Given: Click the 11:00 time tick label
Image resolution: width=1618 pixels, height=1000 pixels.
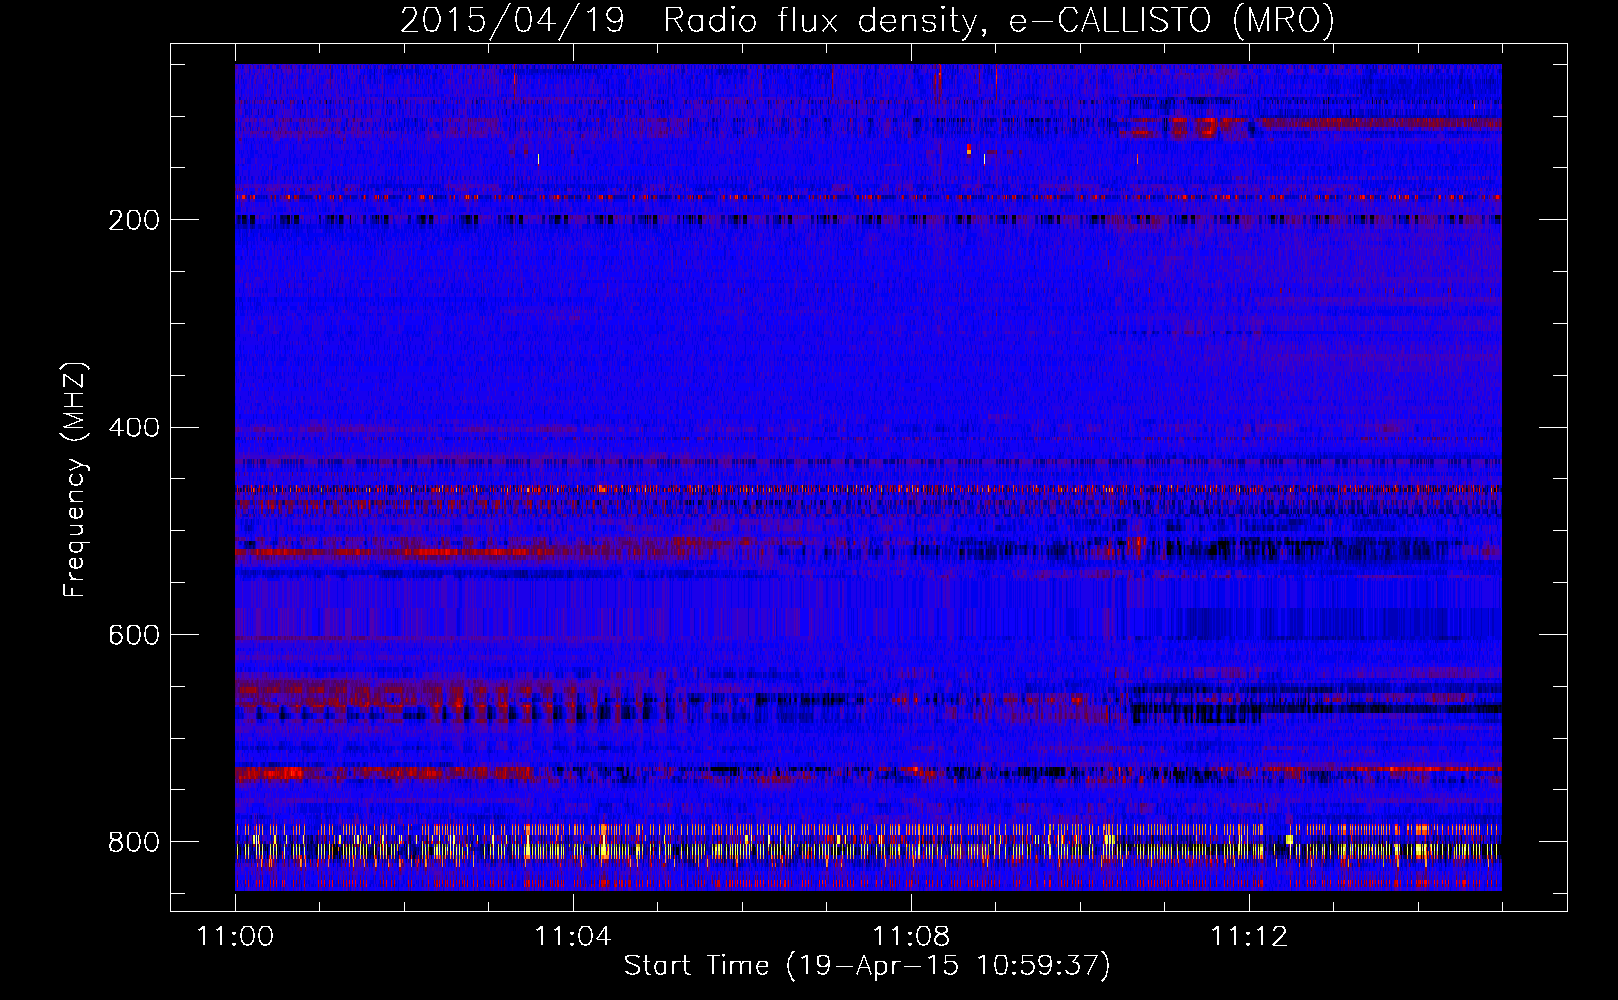Looking at the screenshot, I should 235,936.
